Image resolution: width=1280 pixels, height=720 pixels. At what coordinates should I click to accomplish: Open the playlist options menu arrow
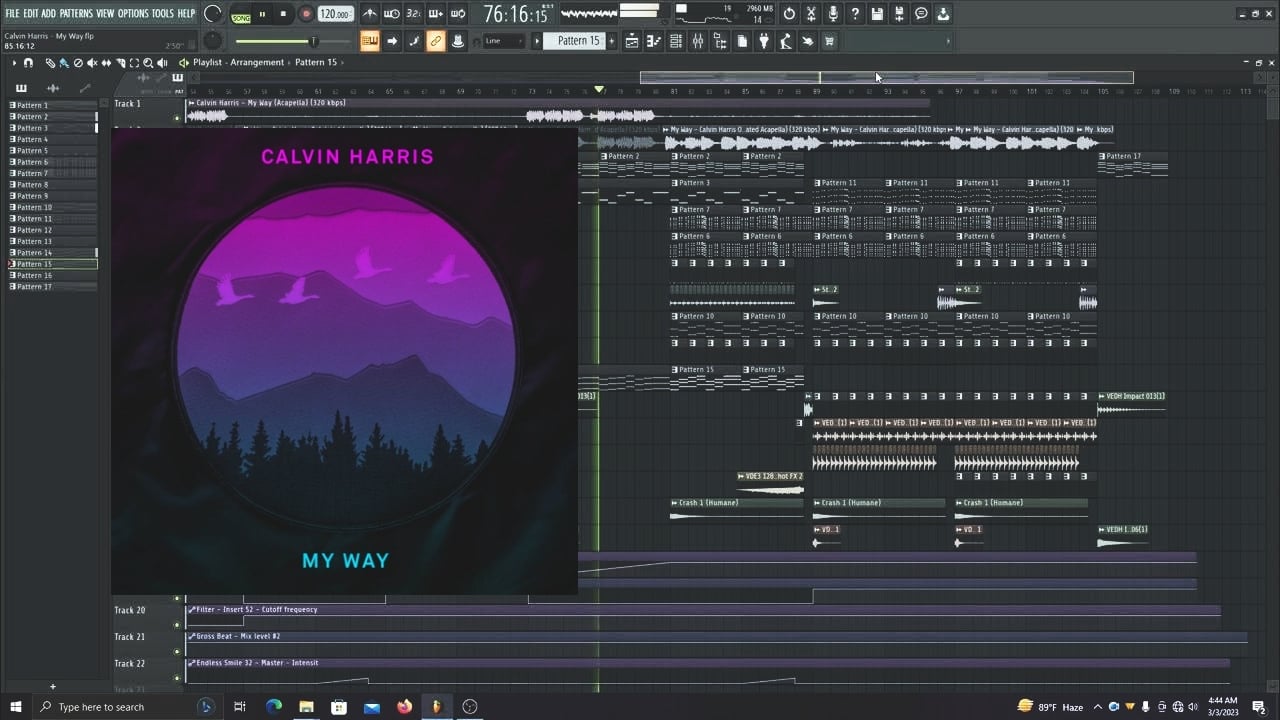[14, 62]
